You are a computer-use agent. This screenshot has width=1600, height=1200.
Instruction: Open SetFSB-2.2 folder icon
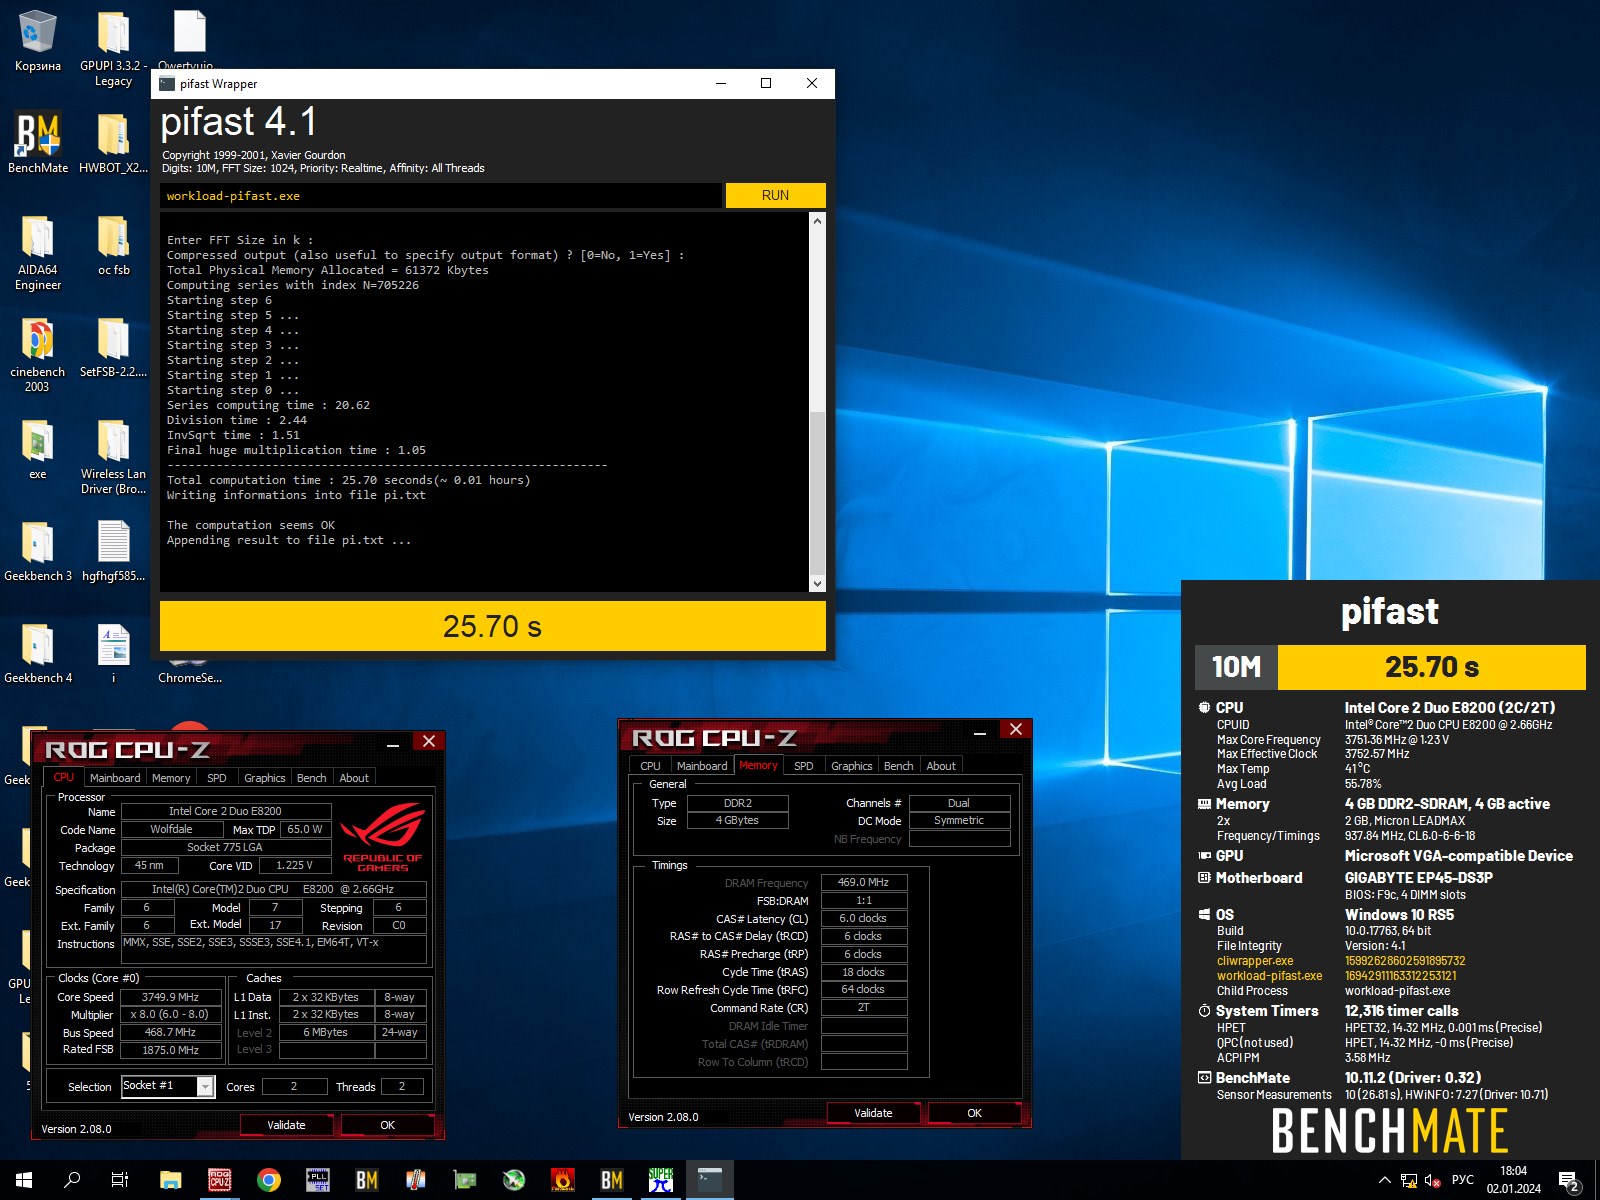coord(113,347)
